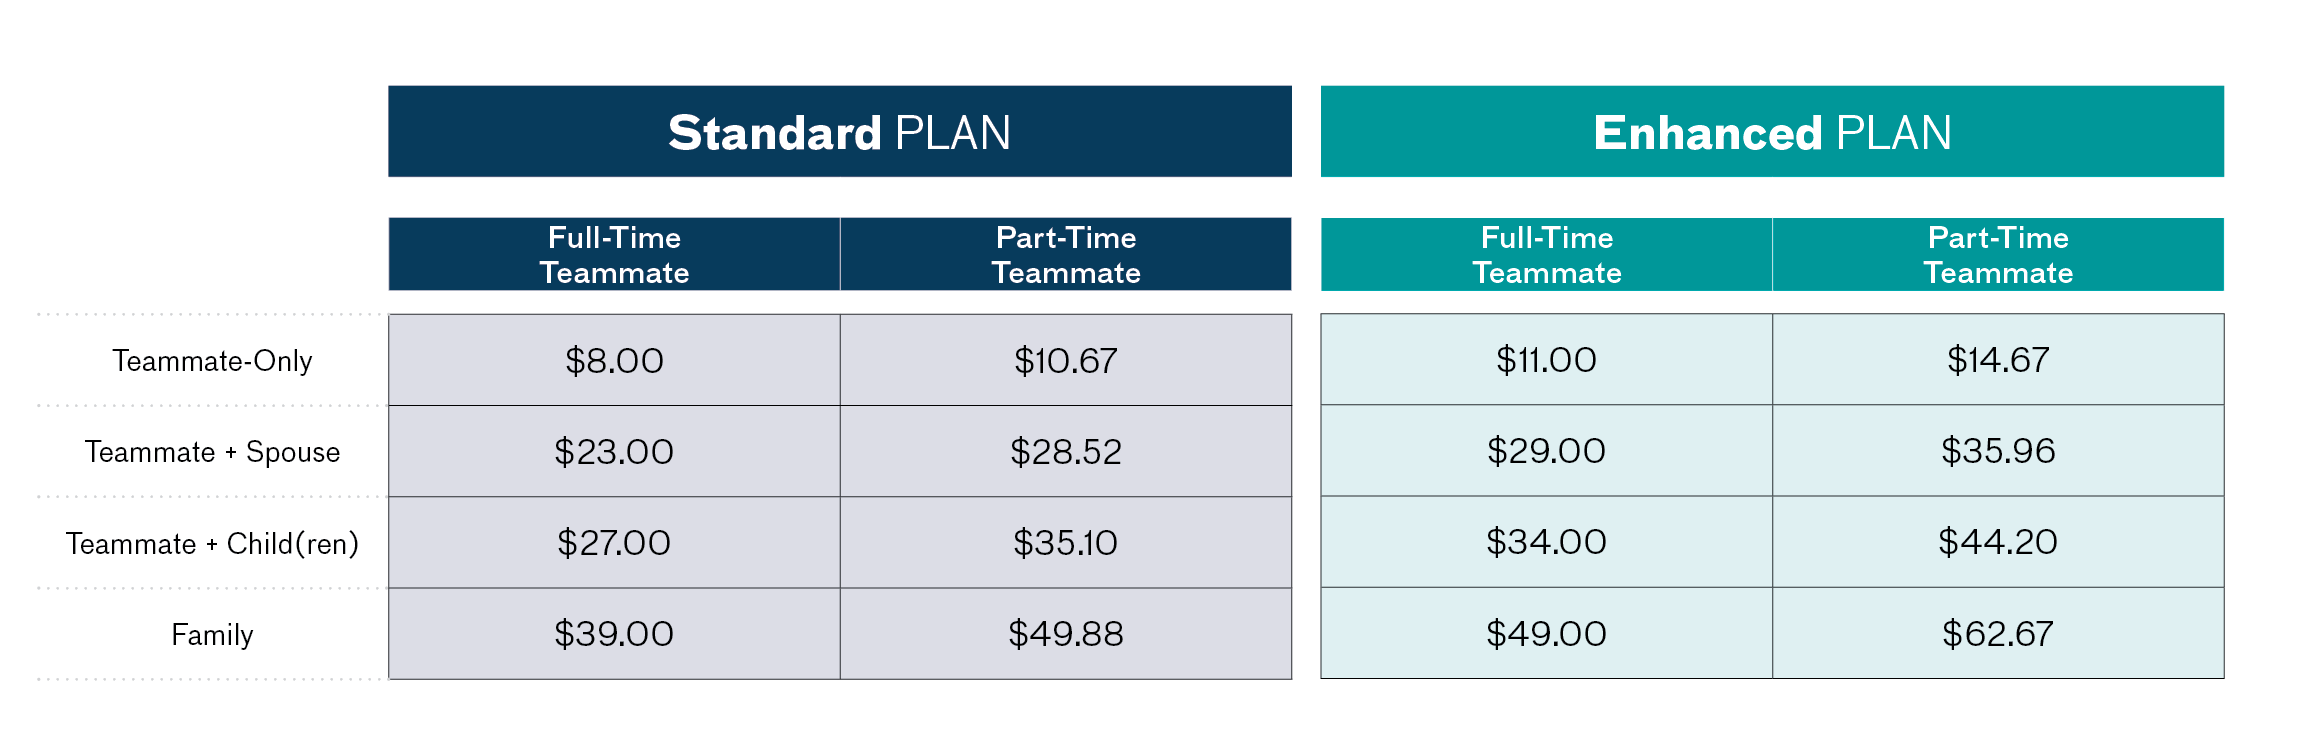This screenshot has width=2306, height=753.
Task: Click the Family row label
Action: point(212,635)
